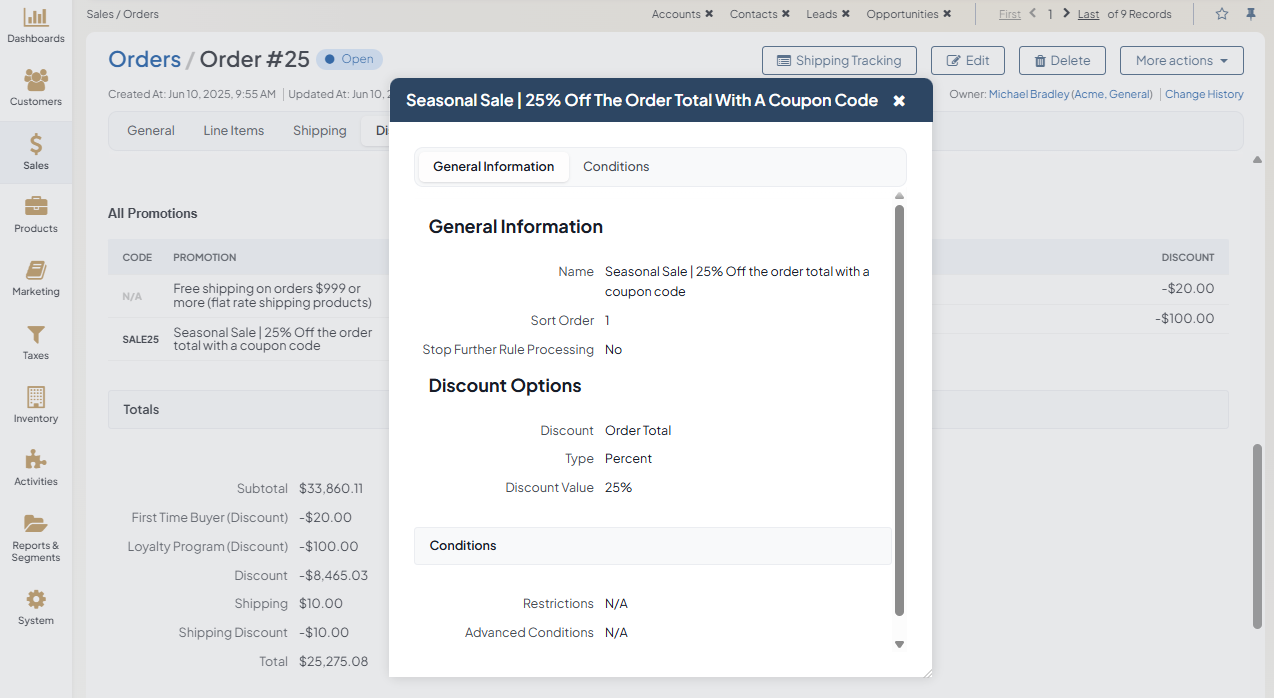1274x698 pixels.
Task: Open the Change History link
Action: click(x=1204, y=94)
